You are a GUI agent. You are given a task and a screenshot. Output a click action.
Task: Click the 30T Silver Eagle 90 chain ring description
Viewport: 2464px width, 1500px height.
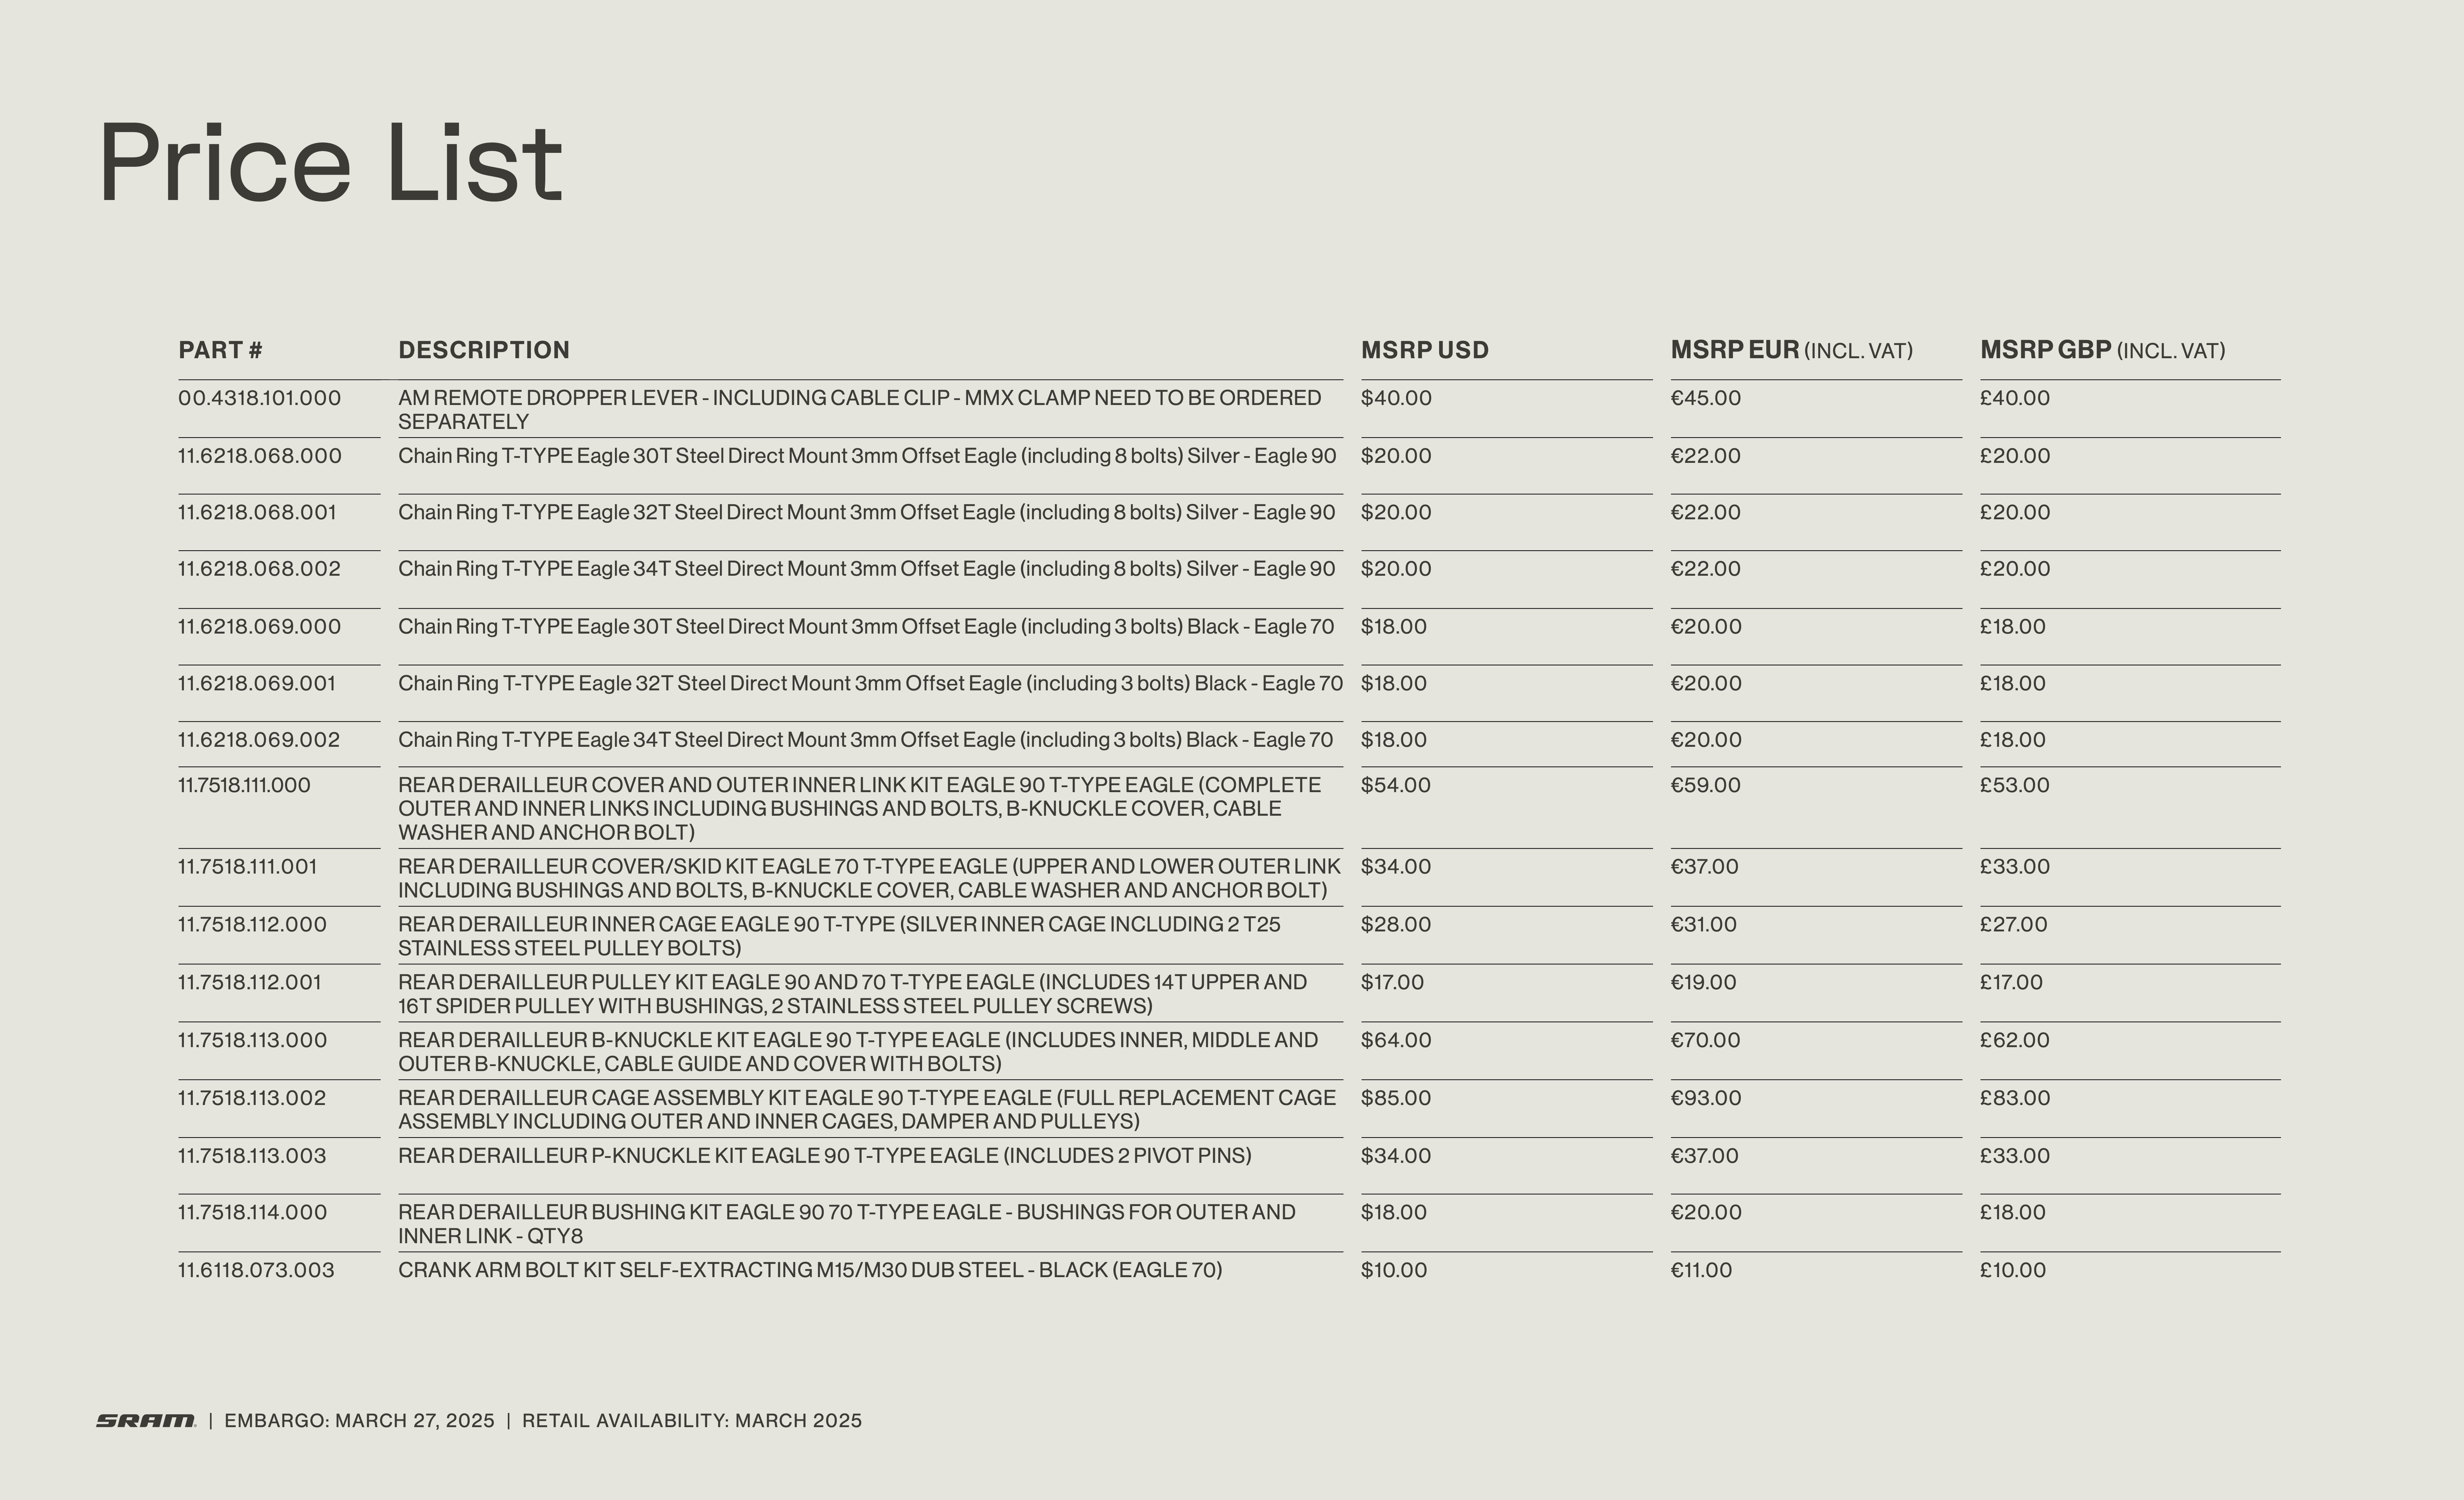coord(867,456)
